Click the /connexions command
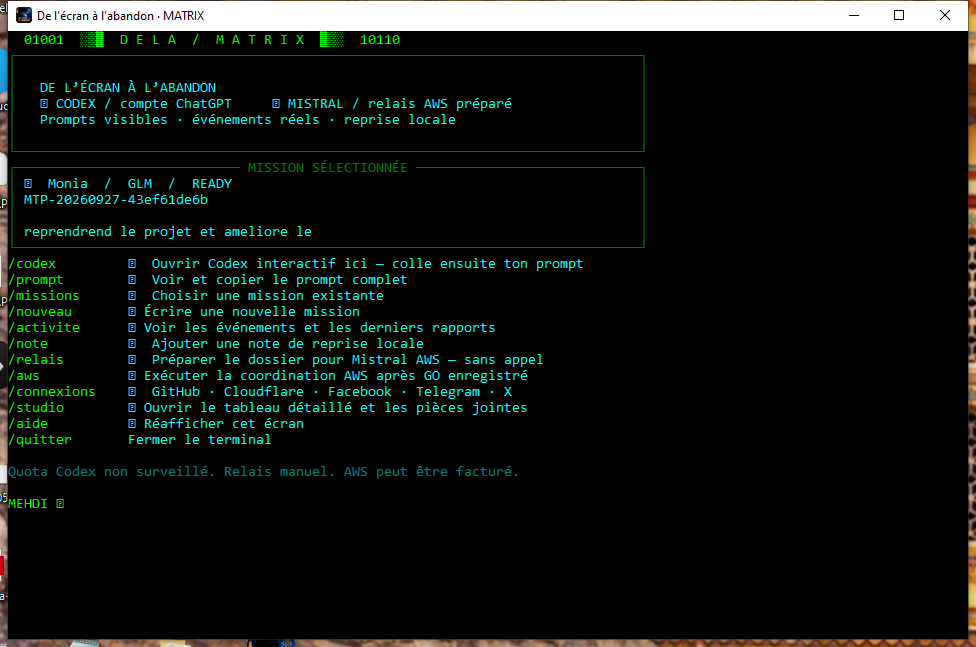The height and width of the screenshot is (647, 976). click(x=52, y=391)
